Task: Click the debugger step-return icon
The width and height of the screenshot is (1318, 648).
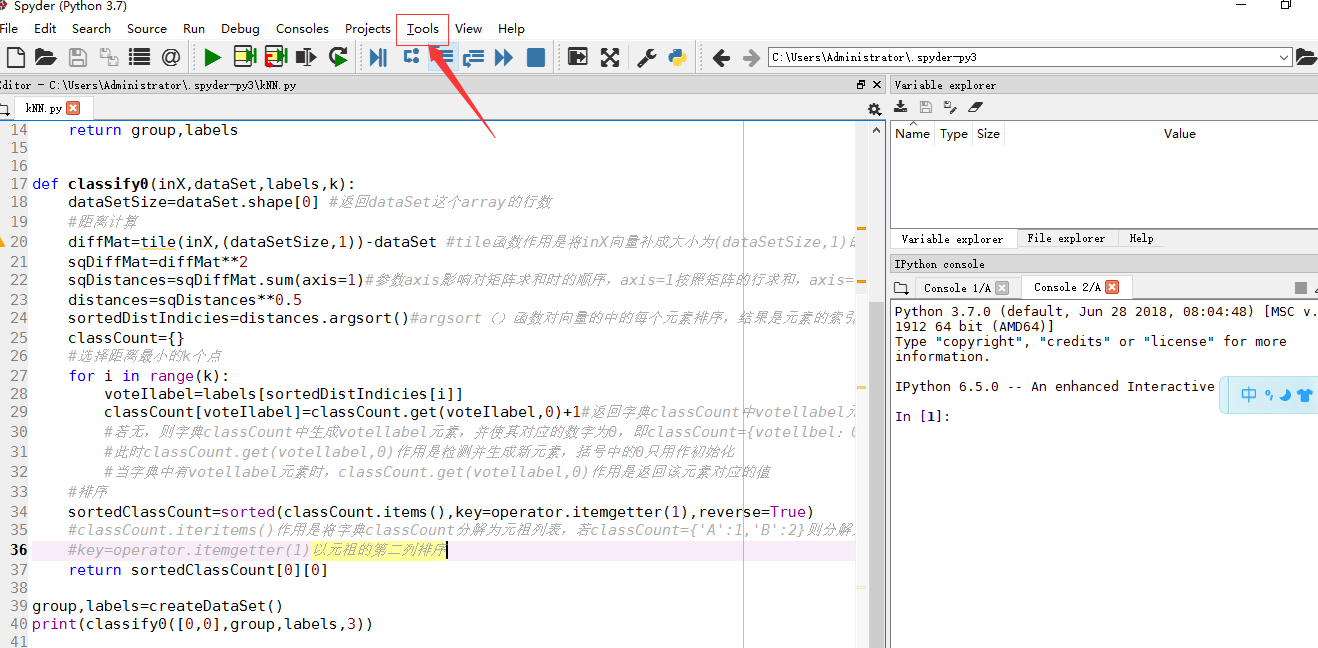Action: point(473,57)
